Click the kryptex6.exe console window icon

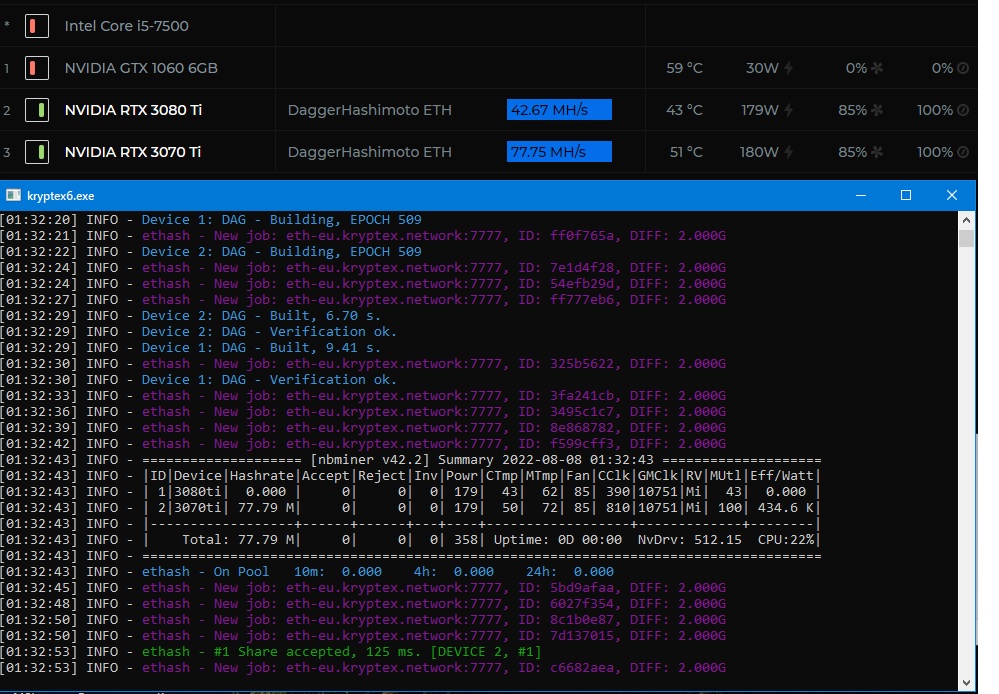(13, 195)
